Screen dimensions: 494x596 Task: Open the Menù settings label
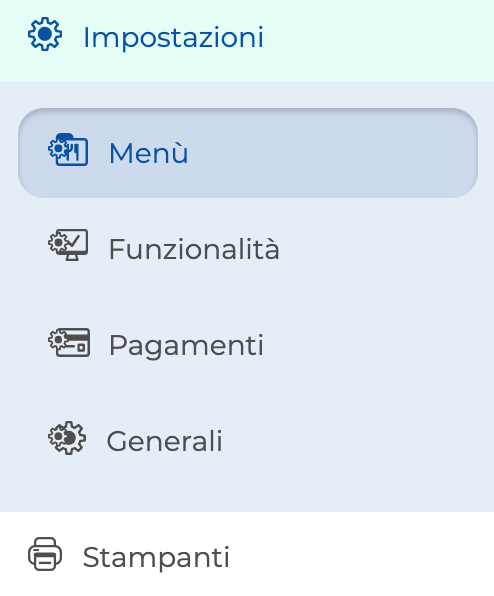tap(149, 153)
